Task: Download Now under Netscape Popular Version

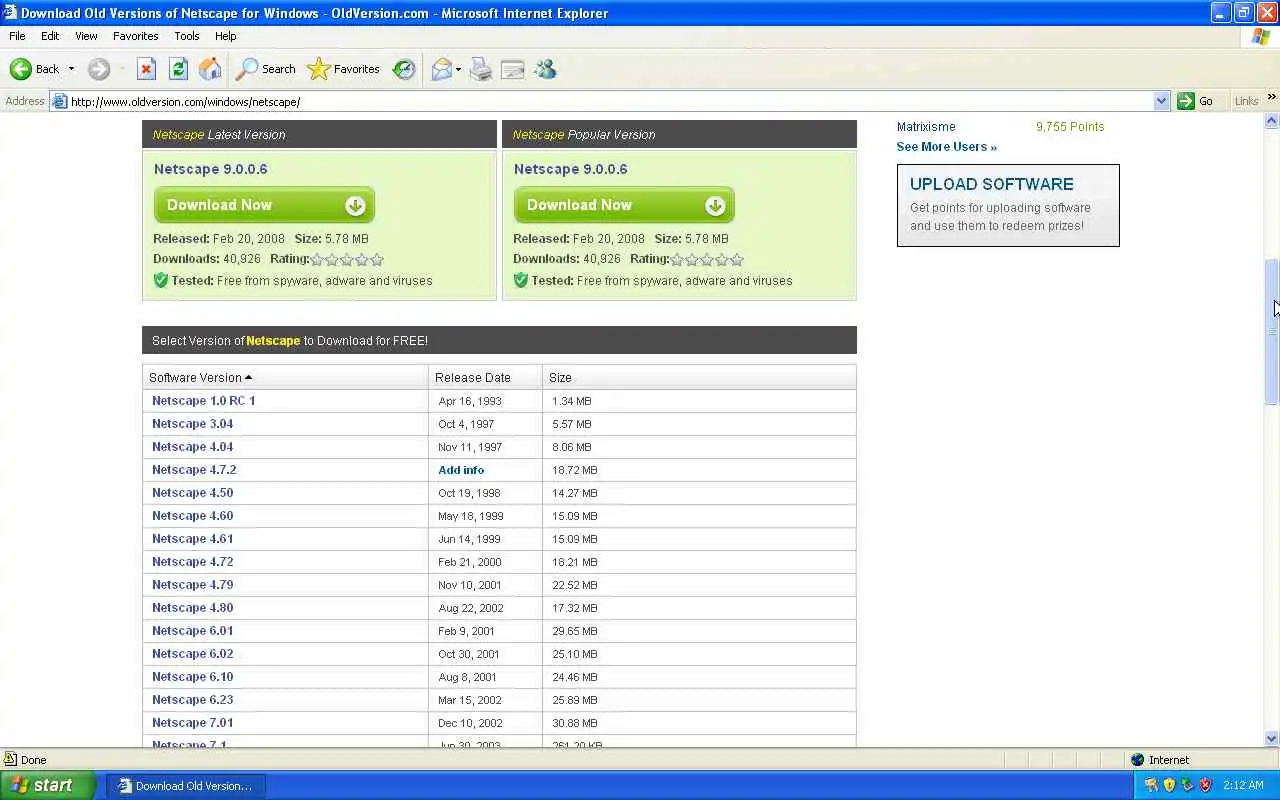Action: click(x=624, y=205)
